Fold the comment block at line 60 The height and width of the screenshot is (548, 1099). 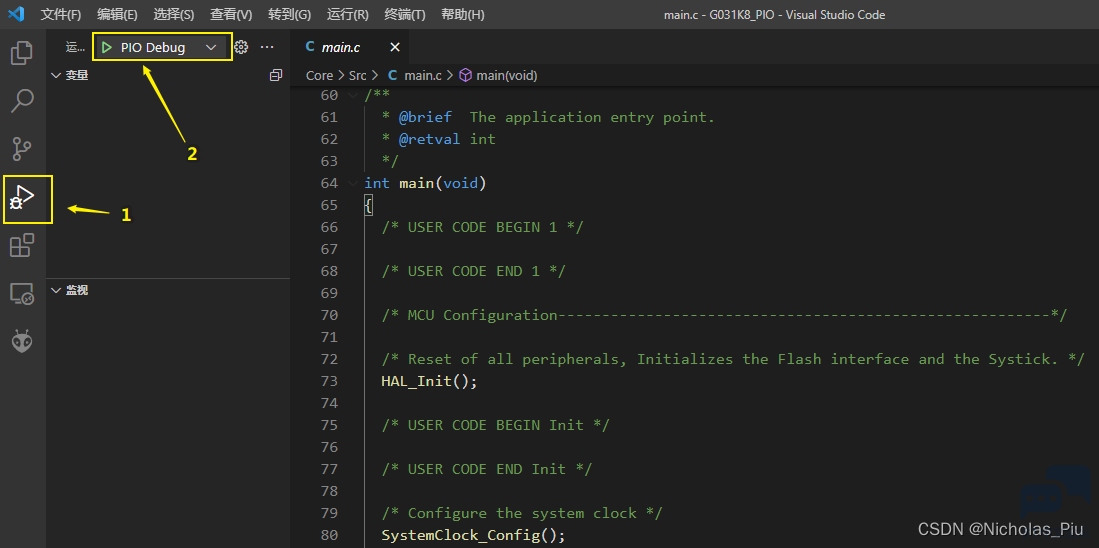pyautogui.click(x=352, y=95)
